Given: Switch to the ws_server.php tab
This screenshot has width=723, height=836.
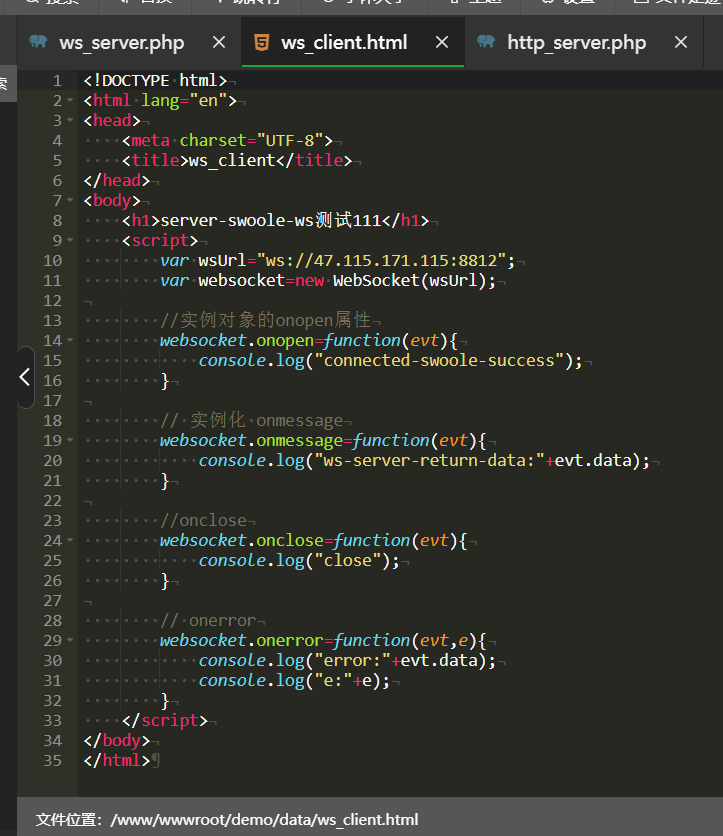Looking at the screenshot, I should (x=122, y=43).
